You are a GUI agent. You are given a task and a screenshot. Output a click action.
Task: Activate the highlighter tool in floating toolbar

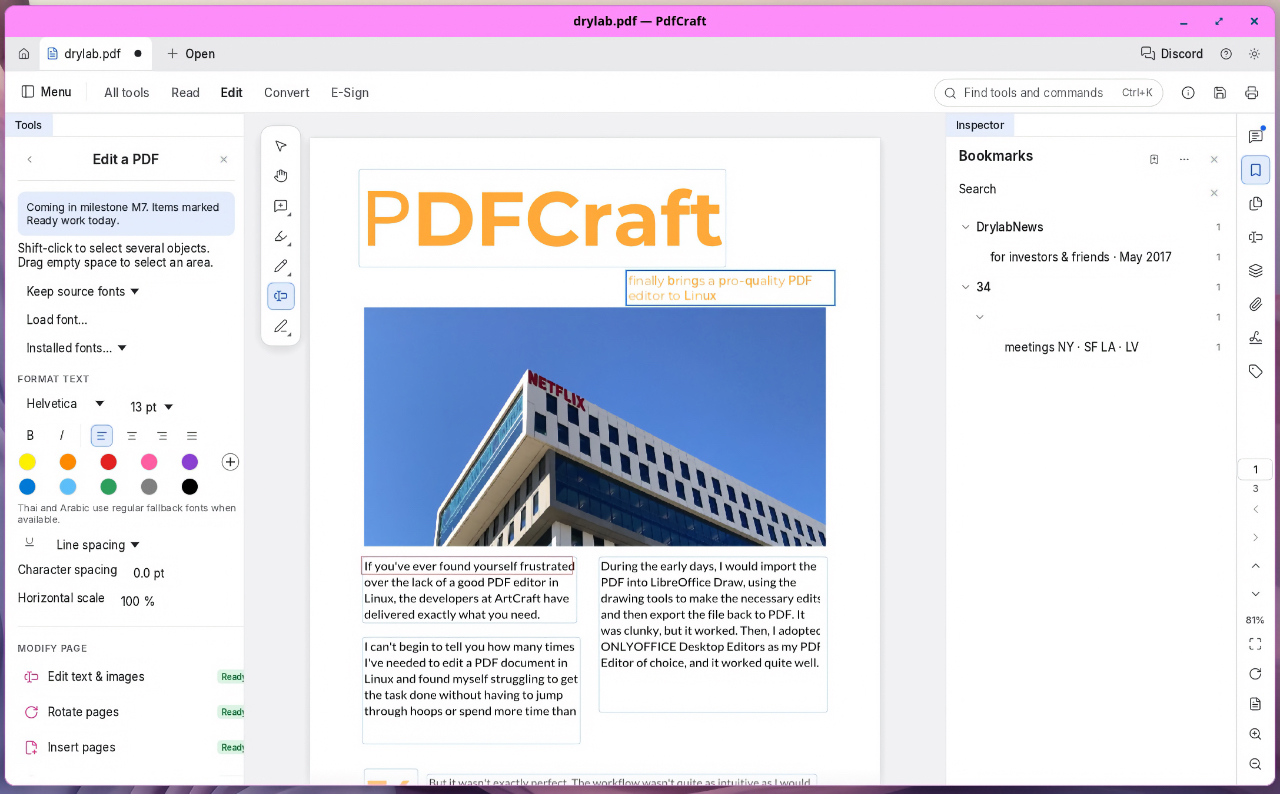click(281, 236)
